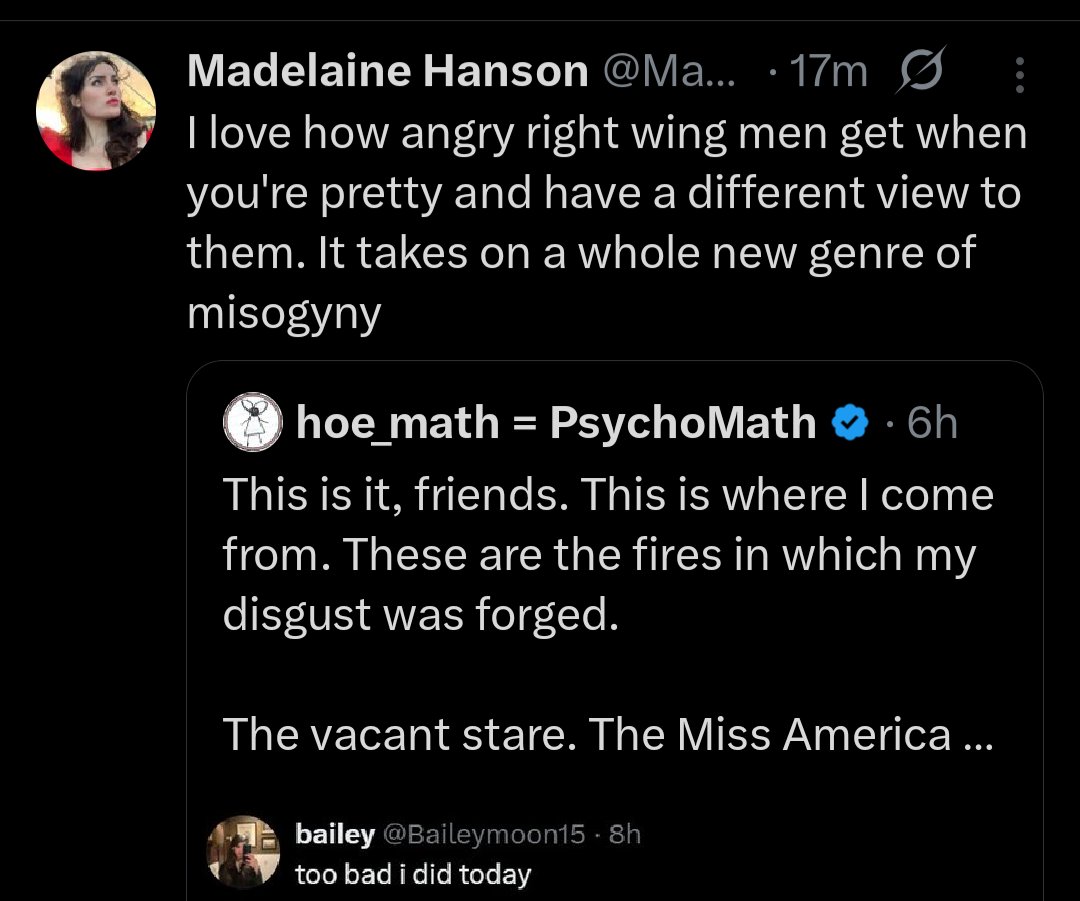This screenshot has height=901, width=1080.
Task: Open Madelaine Hanson's profile picture
Action: tap(96, 111)
